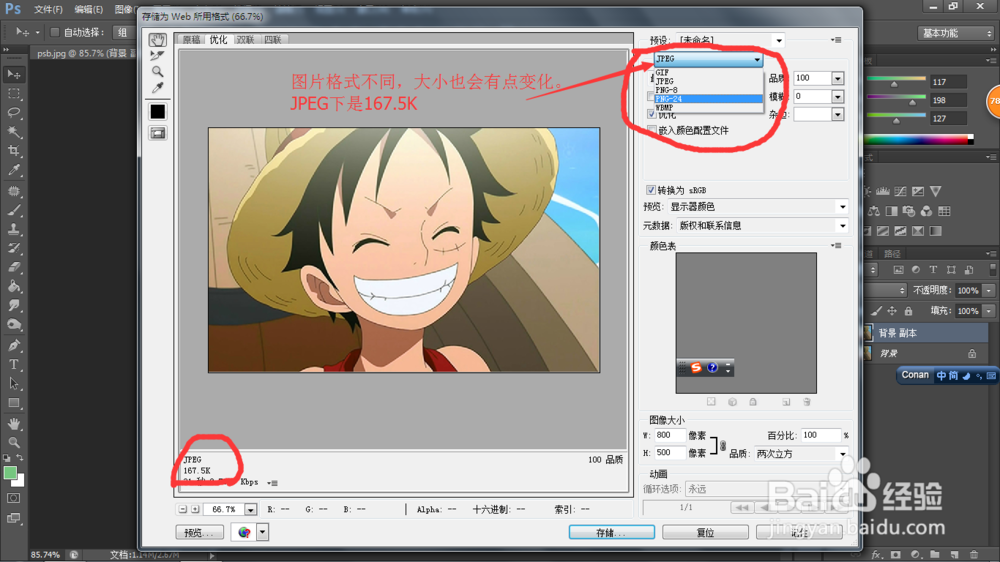Click the Levels adjustment icon
The height and width of the screenshot is (562, 1000).
coord(883,191)
